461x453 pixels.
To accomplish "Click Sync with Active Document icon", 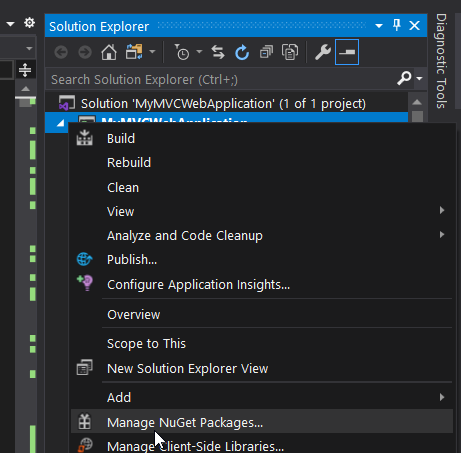I will pos(218,52).
